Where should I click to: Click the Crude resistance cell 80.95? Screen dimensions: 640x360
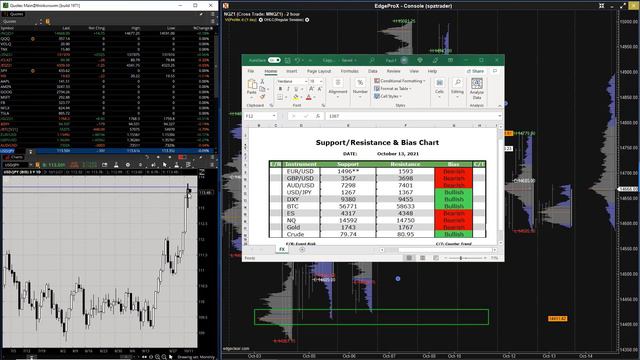pyautogui.click(x=405, y=234)
